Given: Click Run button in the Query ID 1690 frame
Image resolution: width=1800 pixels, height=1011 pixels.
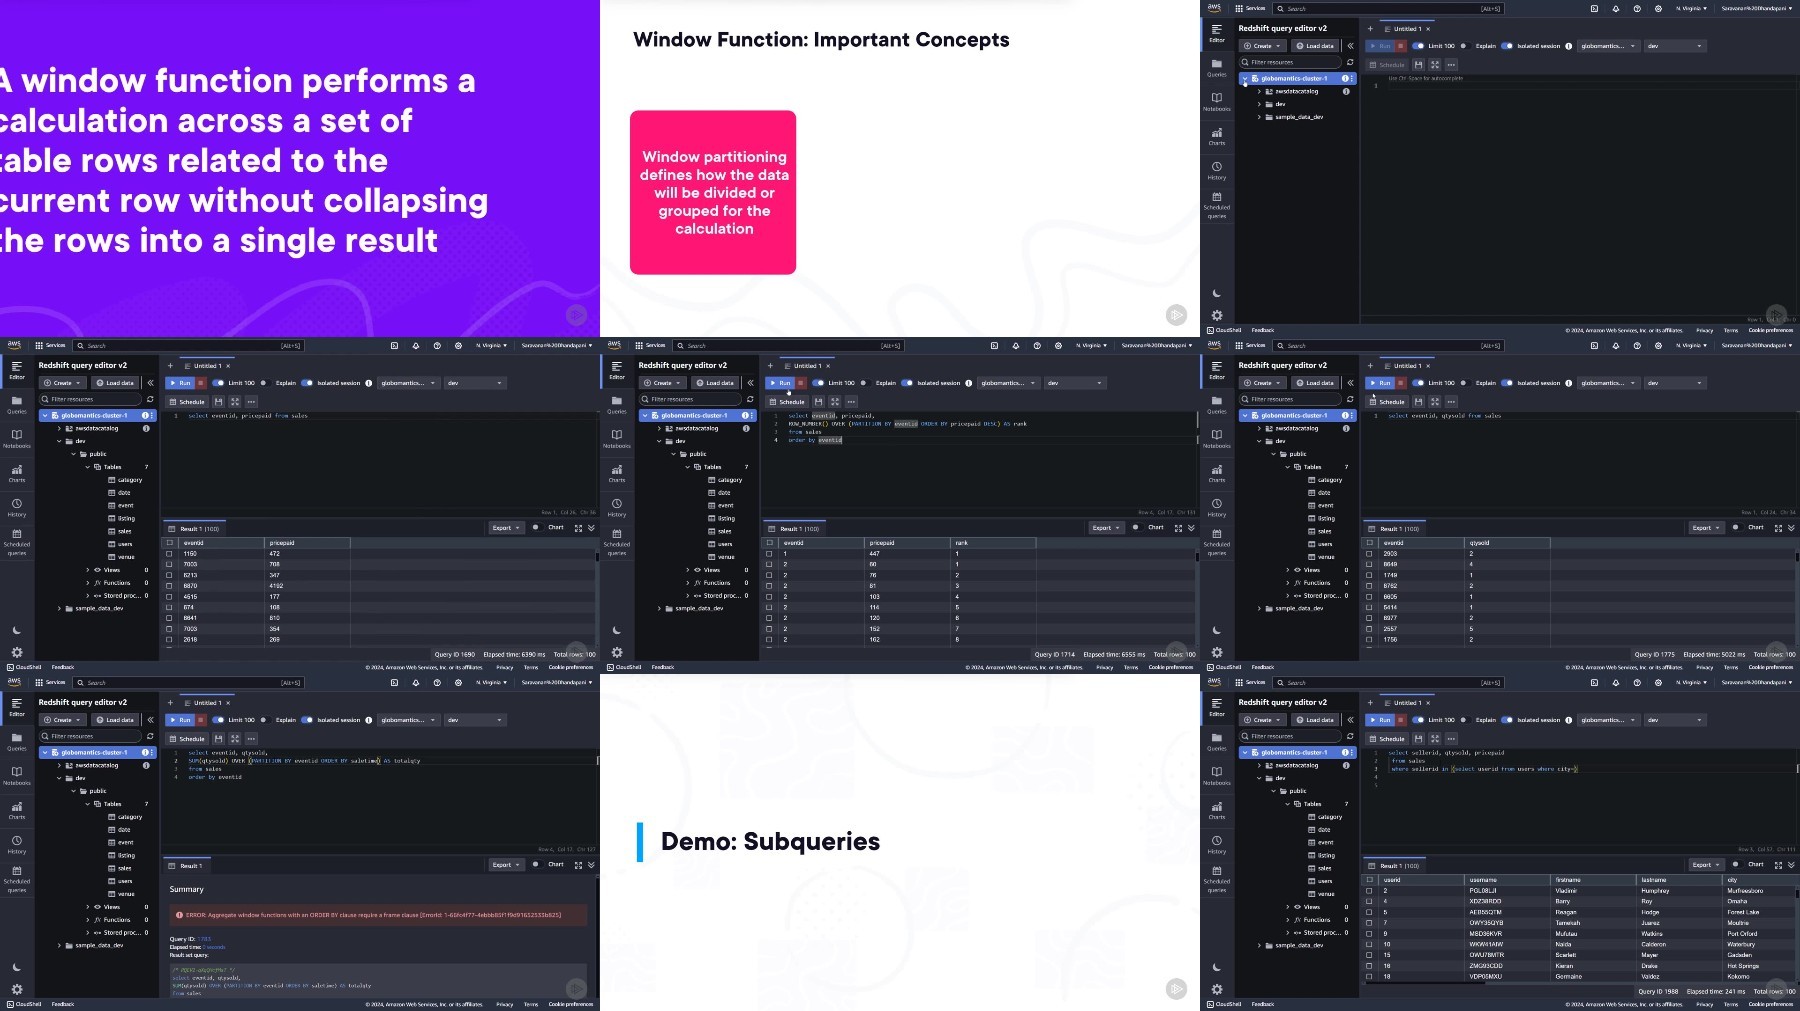Looking at the screenshot, I should tap(180, 383).
